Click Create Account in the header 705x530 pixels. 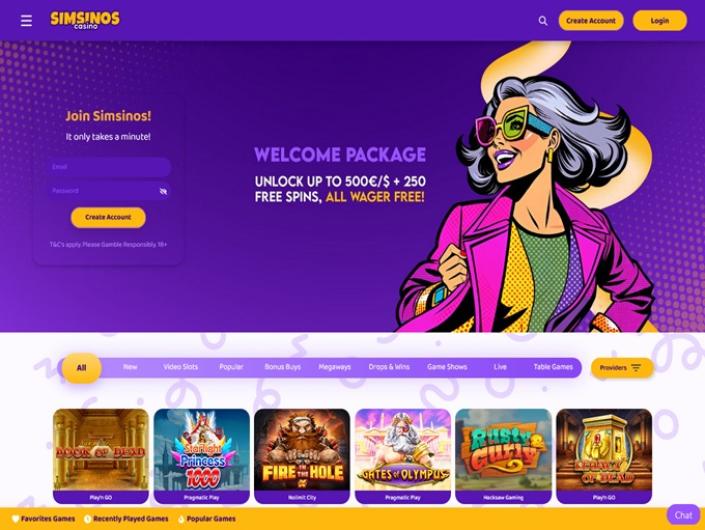(591, 21)
